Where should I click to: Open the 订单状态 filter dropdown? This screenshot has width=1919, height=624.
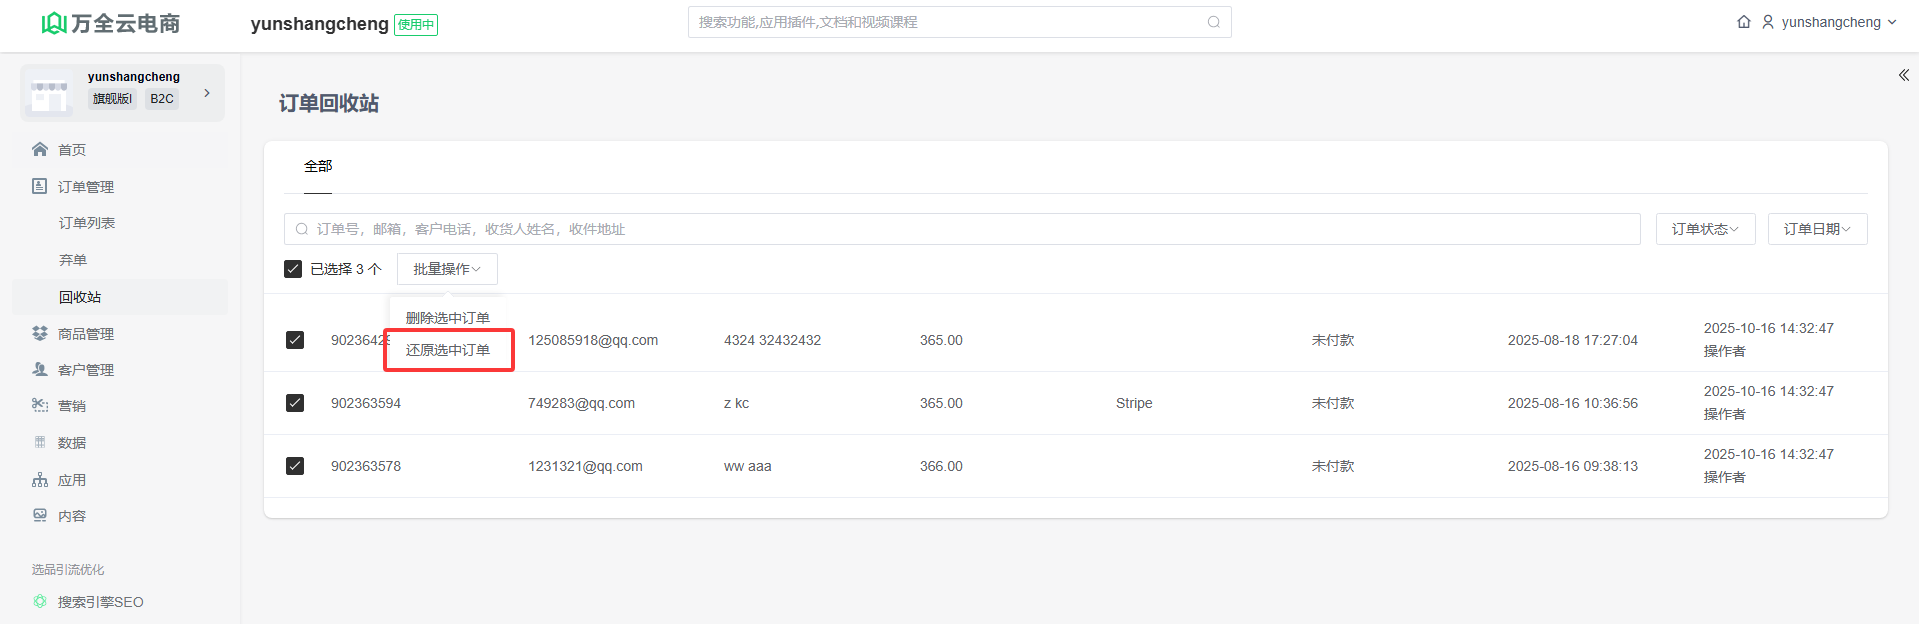point(1705,229)
